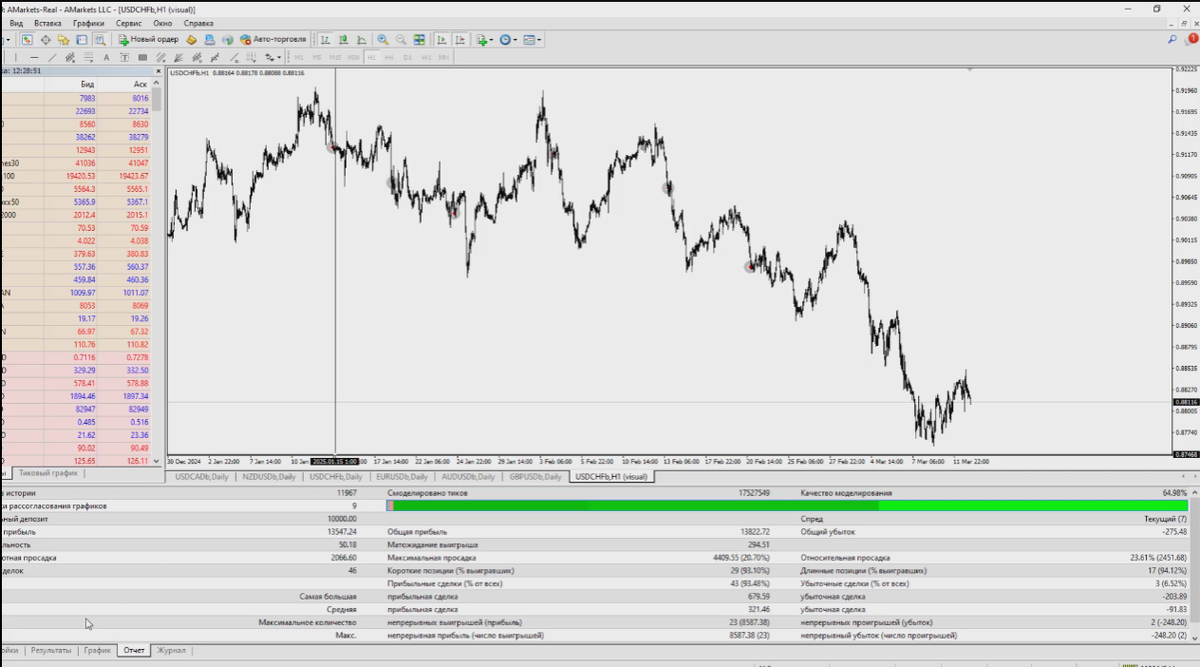Select the Text label tool A
The image size is (1200, 667).
coord(106,58)
